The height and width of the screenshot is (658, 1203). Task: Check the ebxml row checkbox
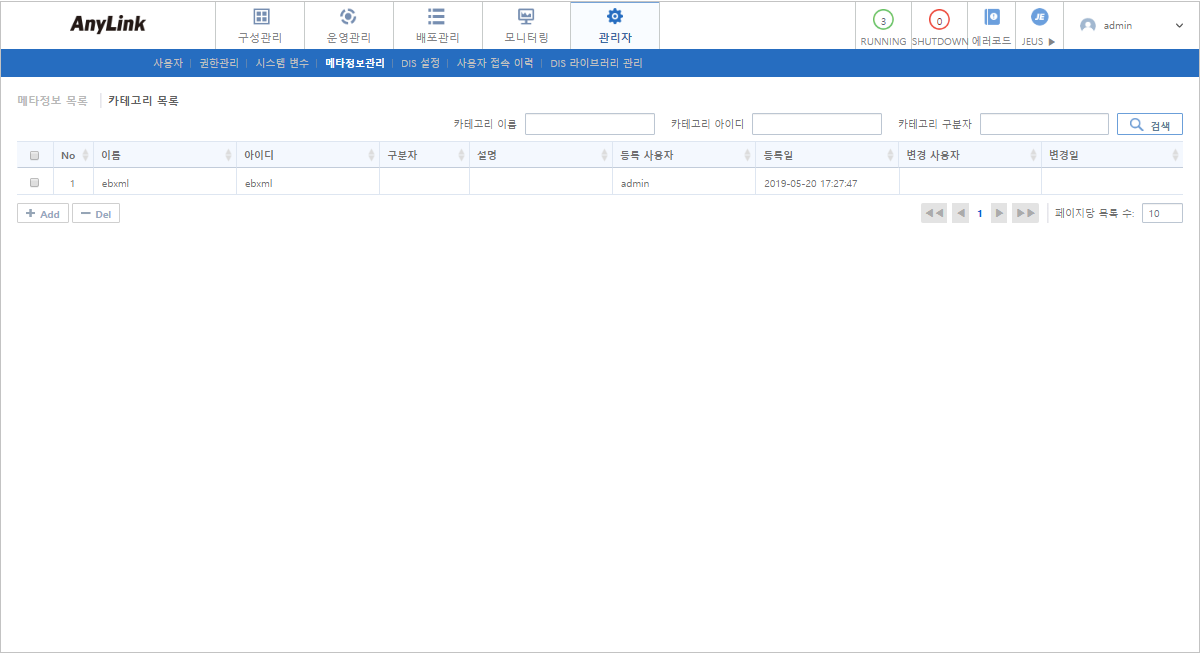[x=34, y=183]
